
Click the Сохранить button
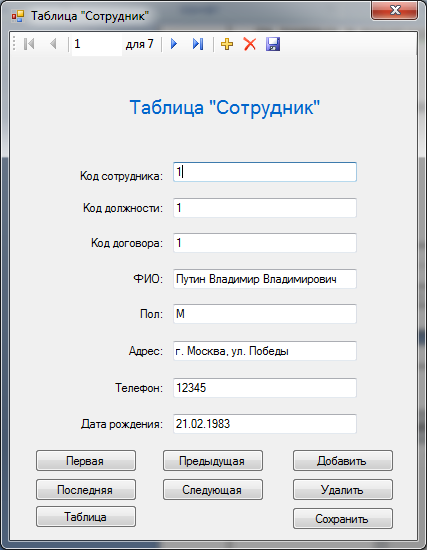[343, 518]
